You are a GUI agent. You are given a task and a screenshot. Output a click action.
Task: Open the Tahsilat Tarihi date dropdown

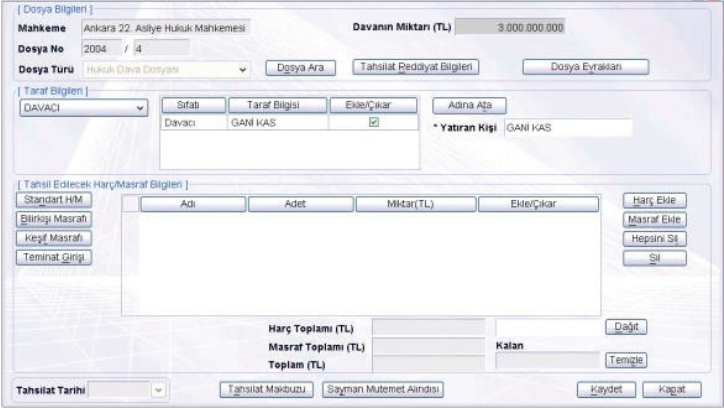tap(157, 390)
